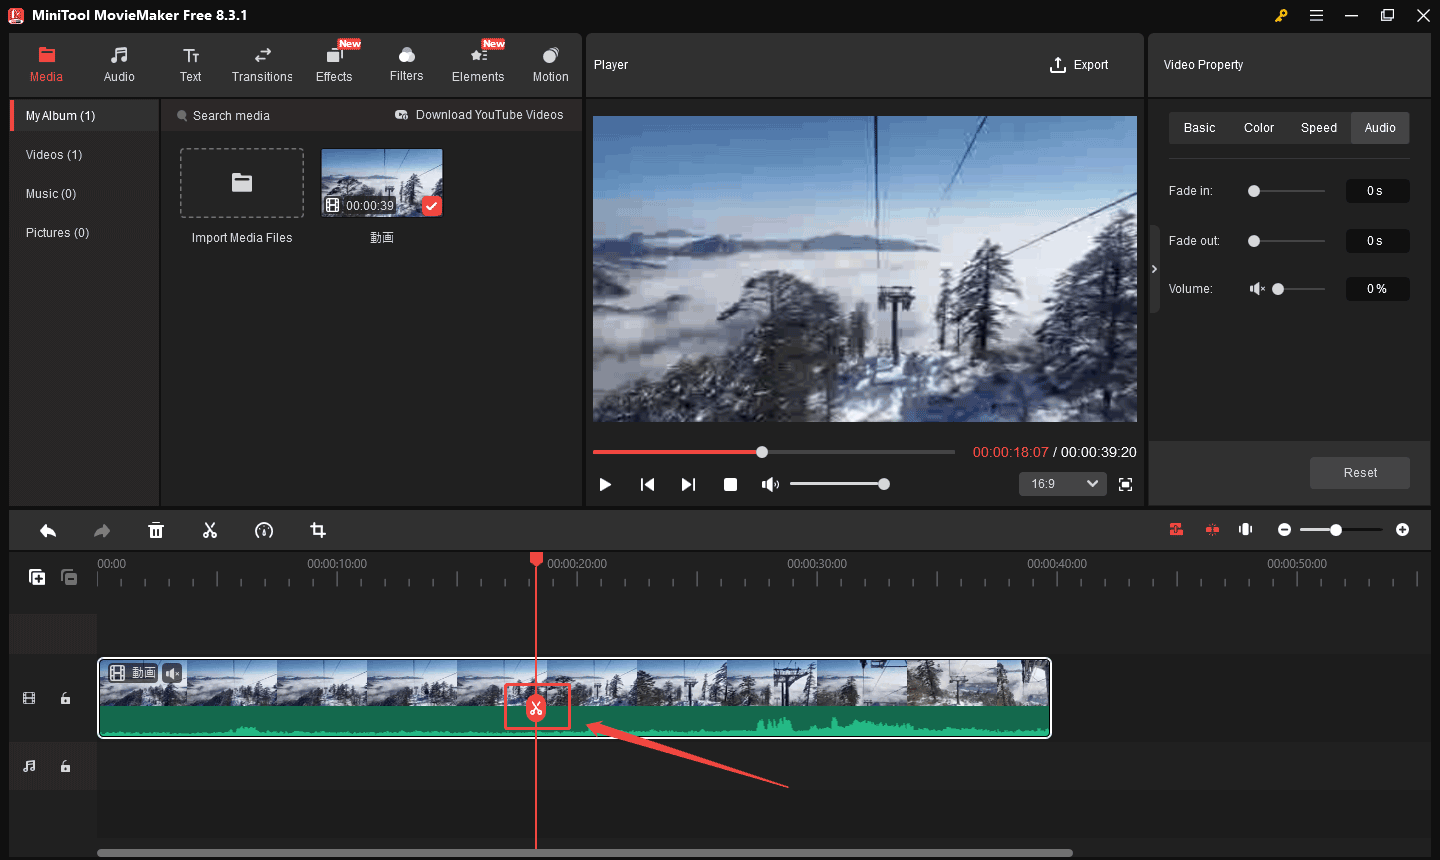Click the split scissors icon in timeline toolbar
Viewport: 1440px width, 860px height.
pos(210,530)
